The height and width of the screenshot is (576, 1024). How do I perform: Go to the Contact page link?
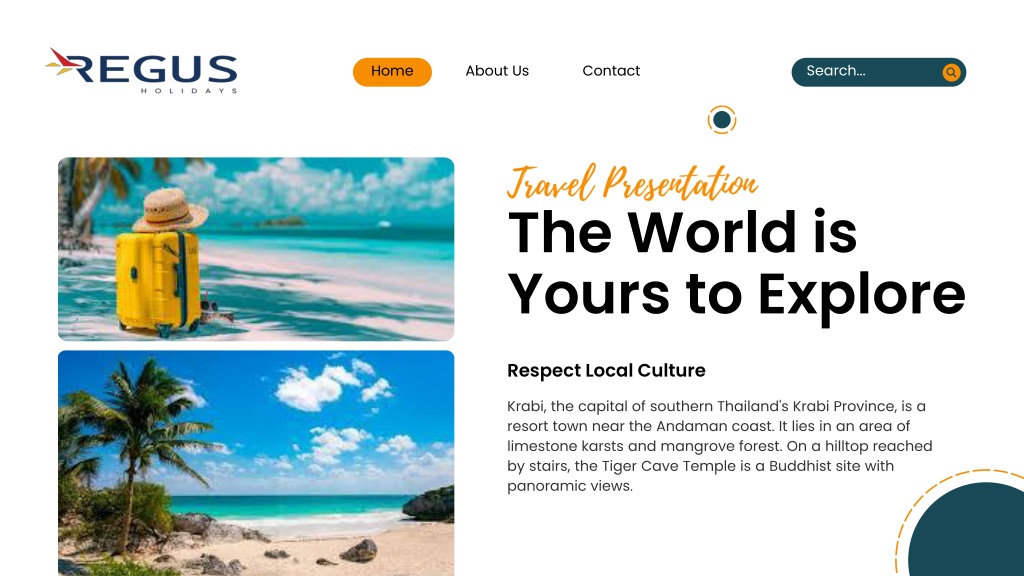point(611,71)
